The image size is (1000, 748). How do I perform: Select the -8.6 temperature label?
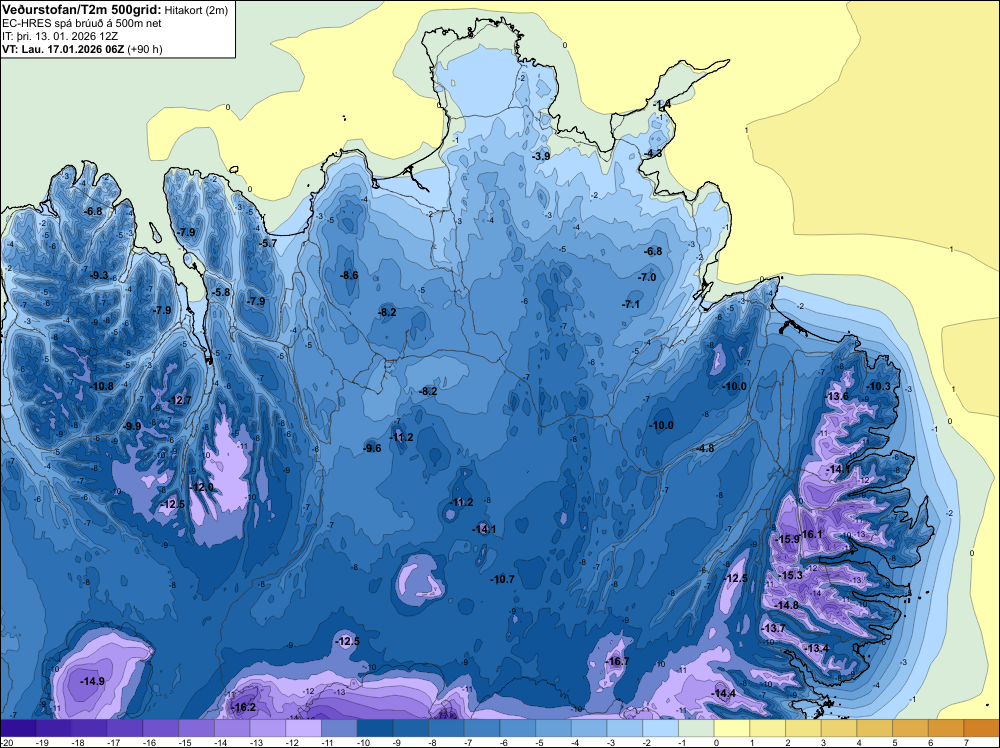pyautogui.click(x=348, y=275)
